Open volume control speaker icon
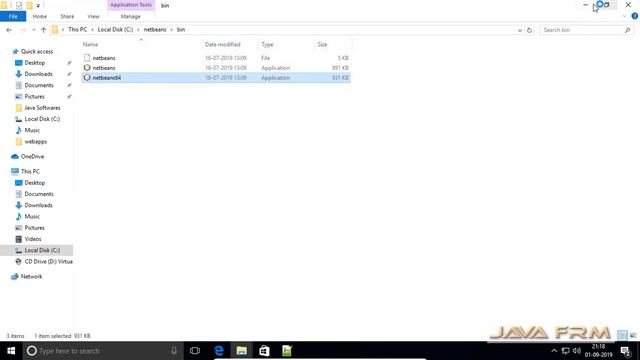The image size is (640, 360). (577, 351)
